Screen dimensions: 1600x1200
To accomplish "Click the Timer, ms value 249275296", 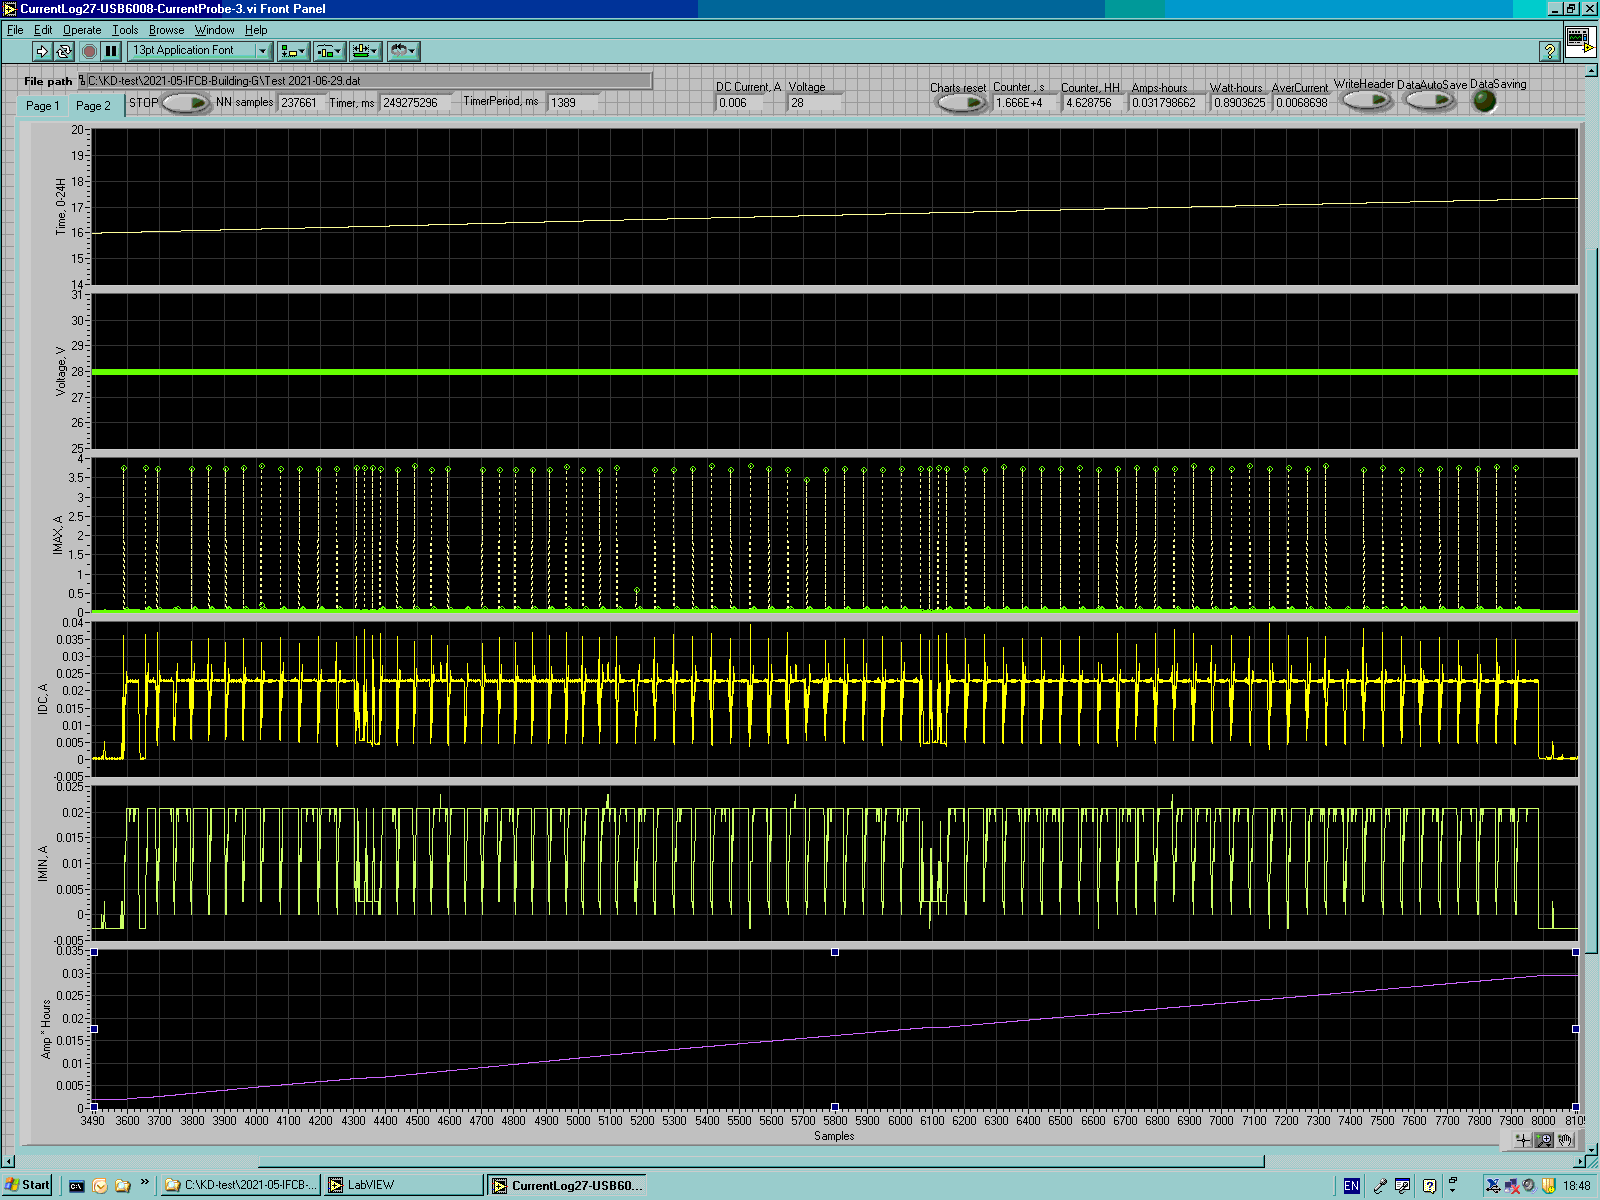I will click(415, 103).
